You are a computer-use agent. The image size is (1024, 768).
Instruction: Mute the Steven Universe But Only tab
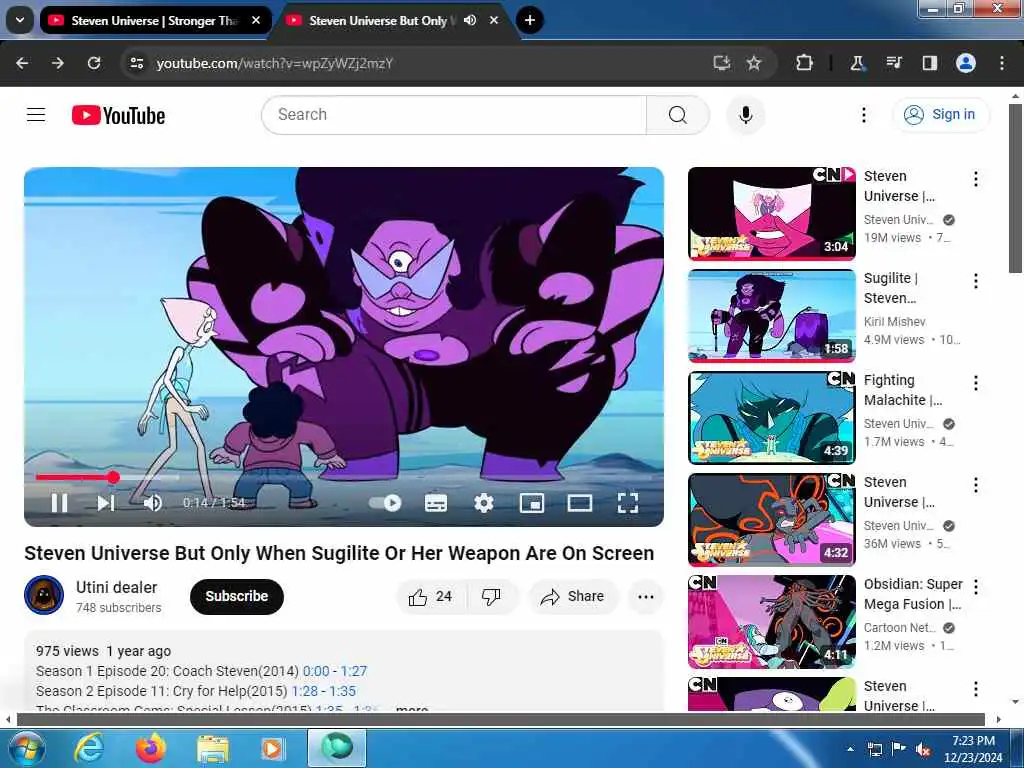point(470,20)
